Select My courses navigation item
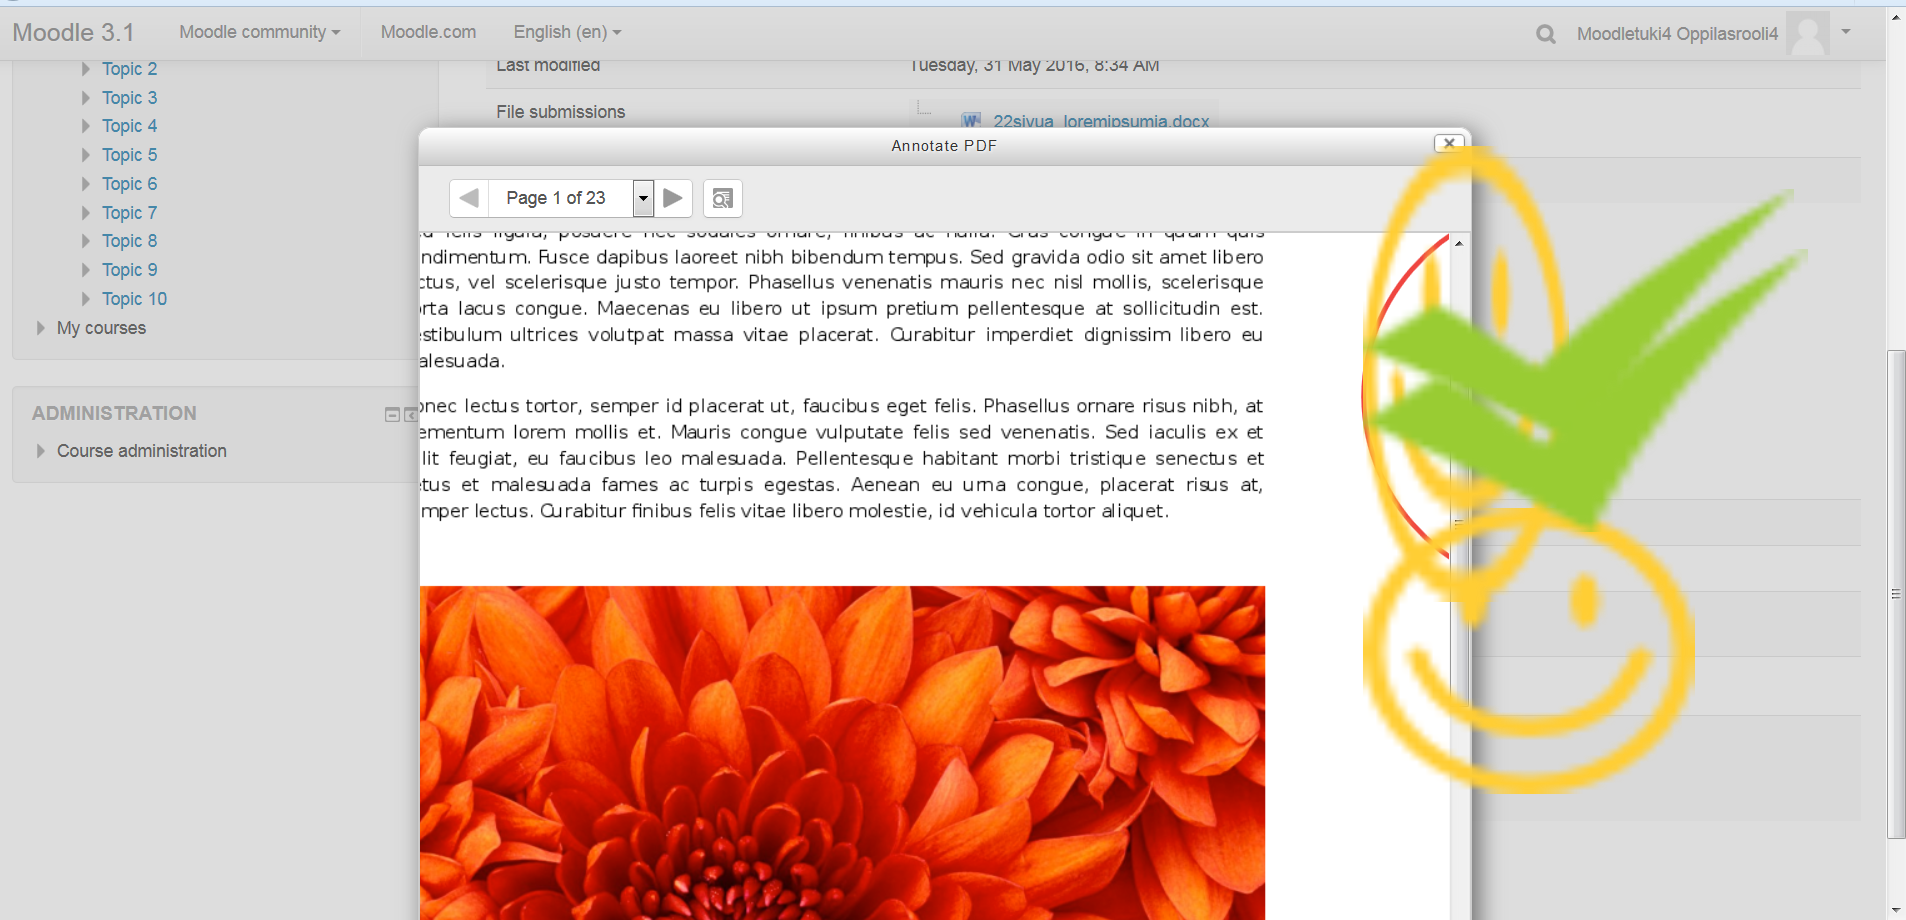The height and width of the screenshot is (920, 1906). click(x=101, y=328)
